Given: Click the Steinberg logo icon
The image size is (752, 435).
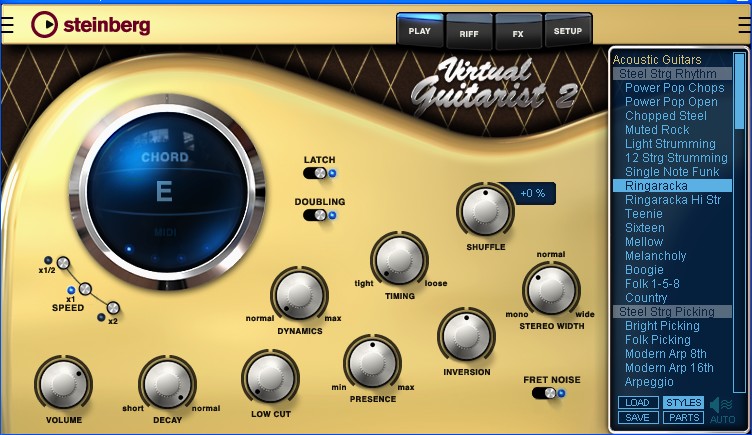Looking at the screenshot, I should [44, 24].
